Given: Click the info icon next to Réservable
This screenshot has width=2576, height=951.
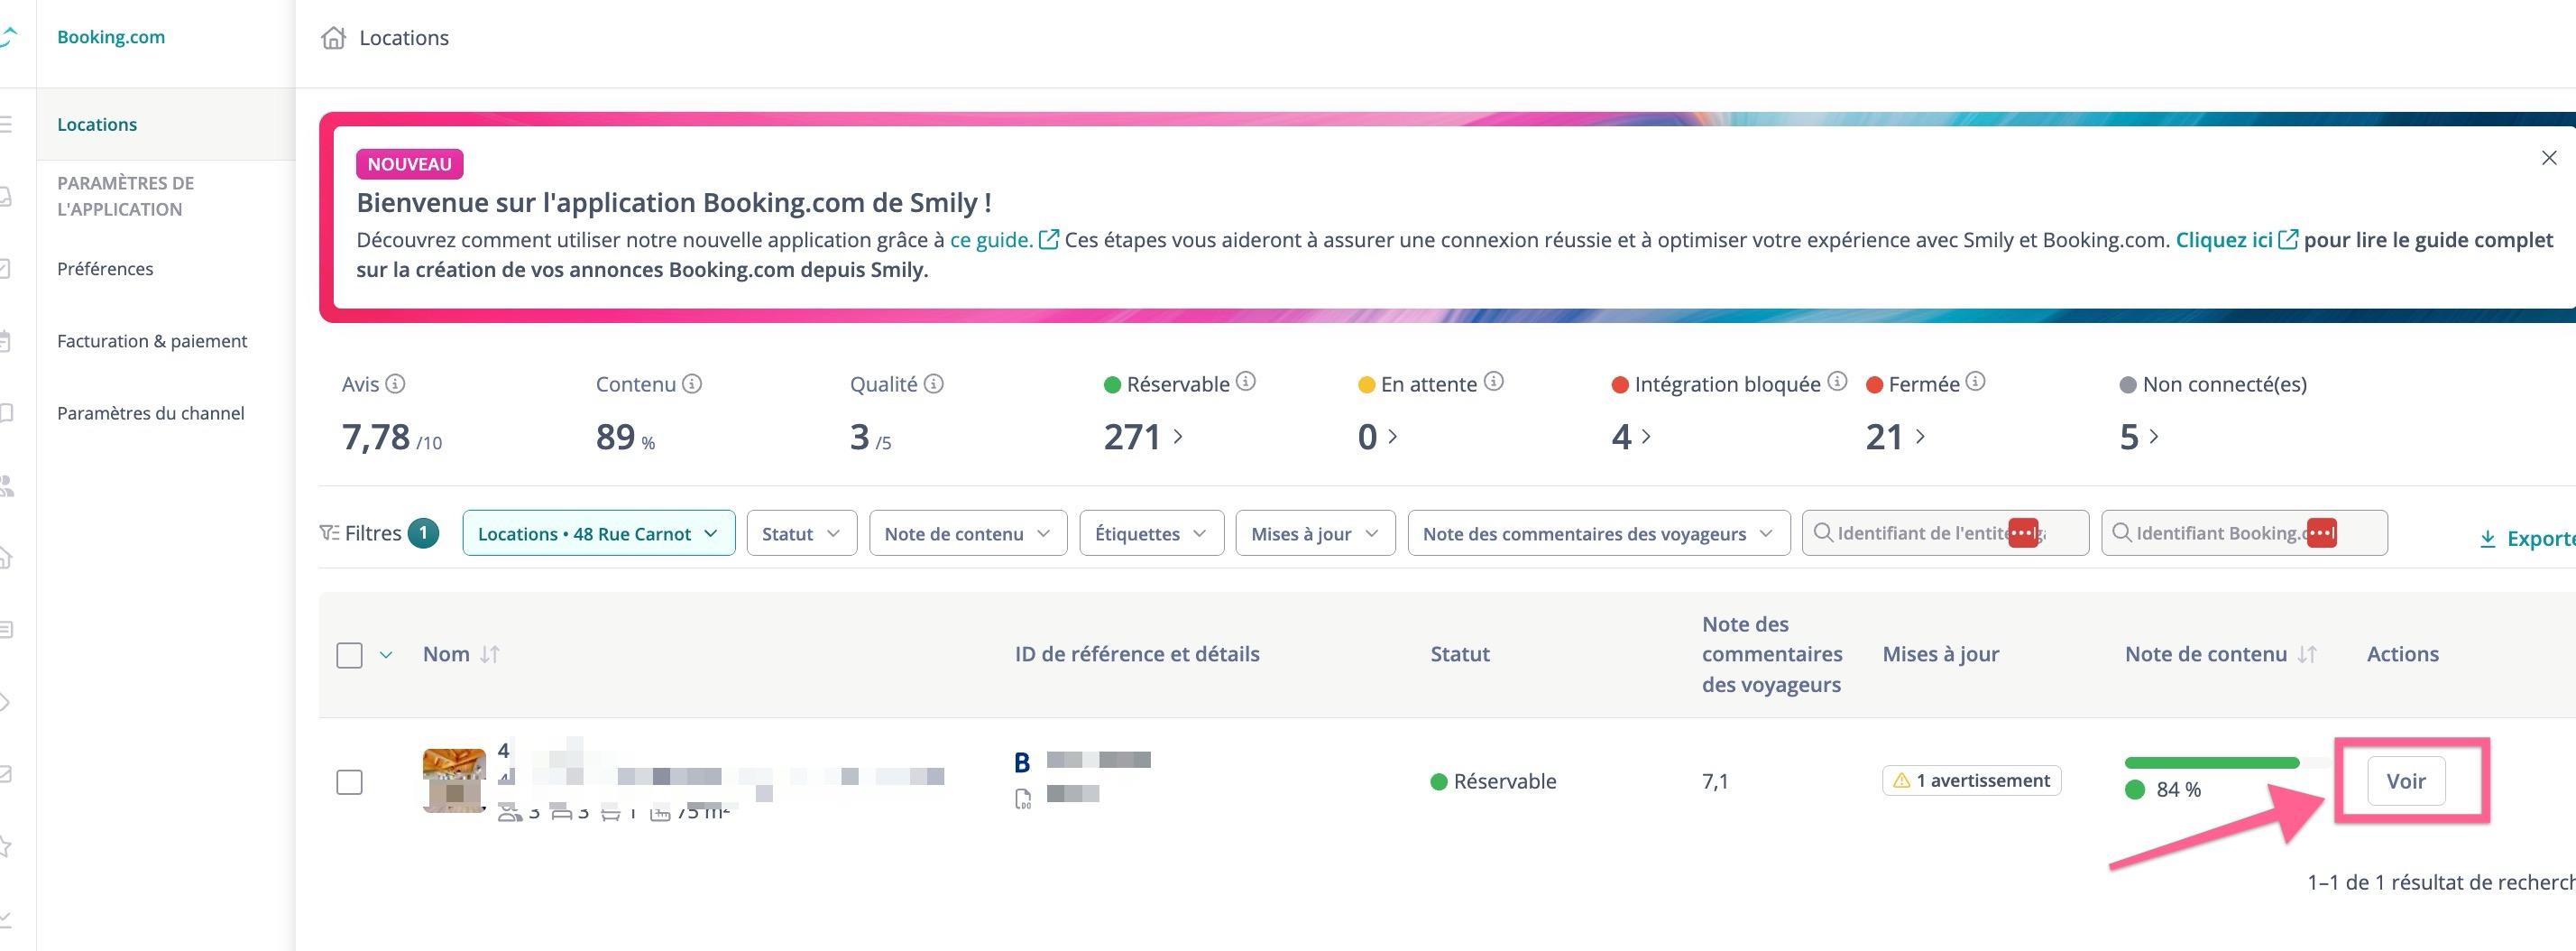Looking at the screenshot, I should (1245, 381).
